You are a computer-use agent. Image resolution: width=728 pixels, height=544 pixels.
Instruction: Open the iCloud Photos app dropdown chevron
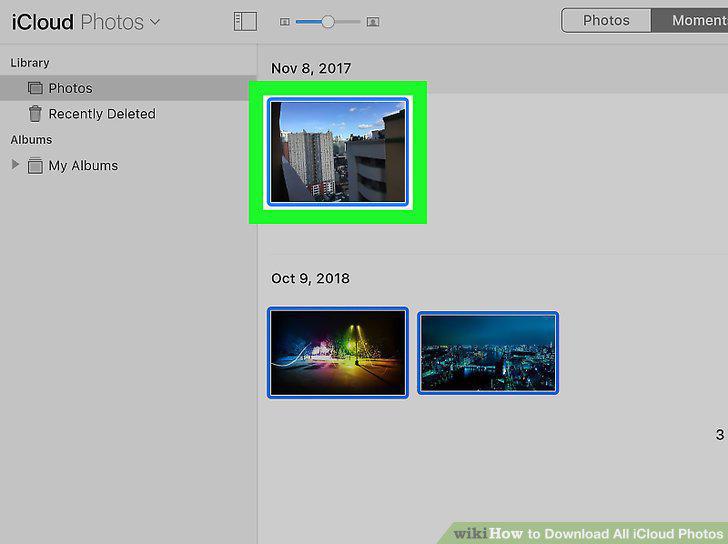pos(155,22)
